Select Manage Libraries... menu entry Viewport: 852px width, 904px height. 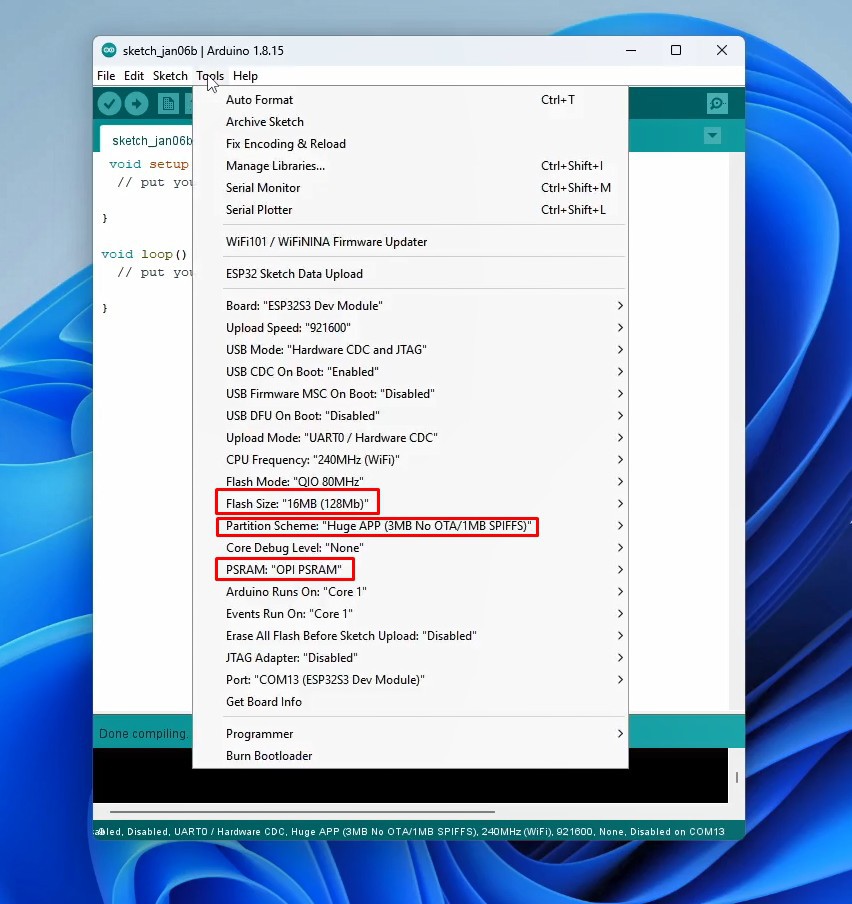click(275, 166)
